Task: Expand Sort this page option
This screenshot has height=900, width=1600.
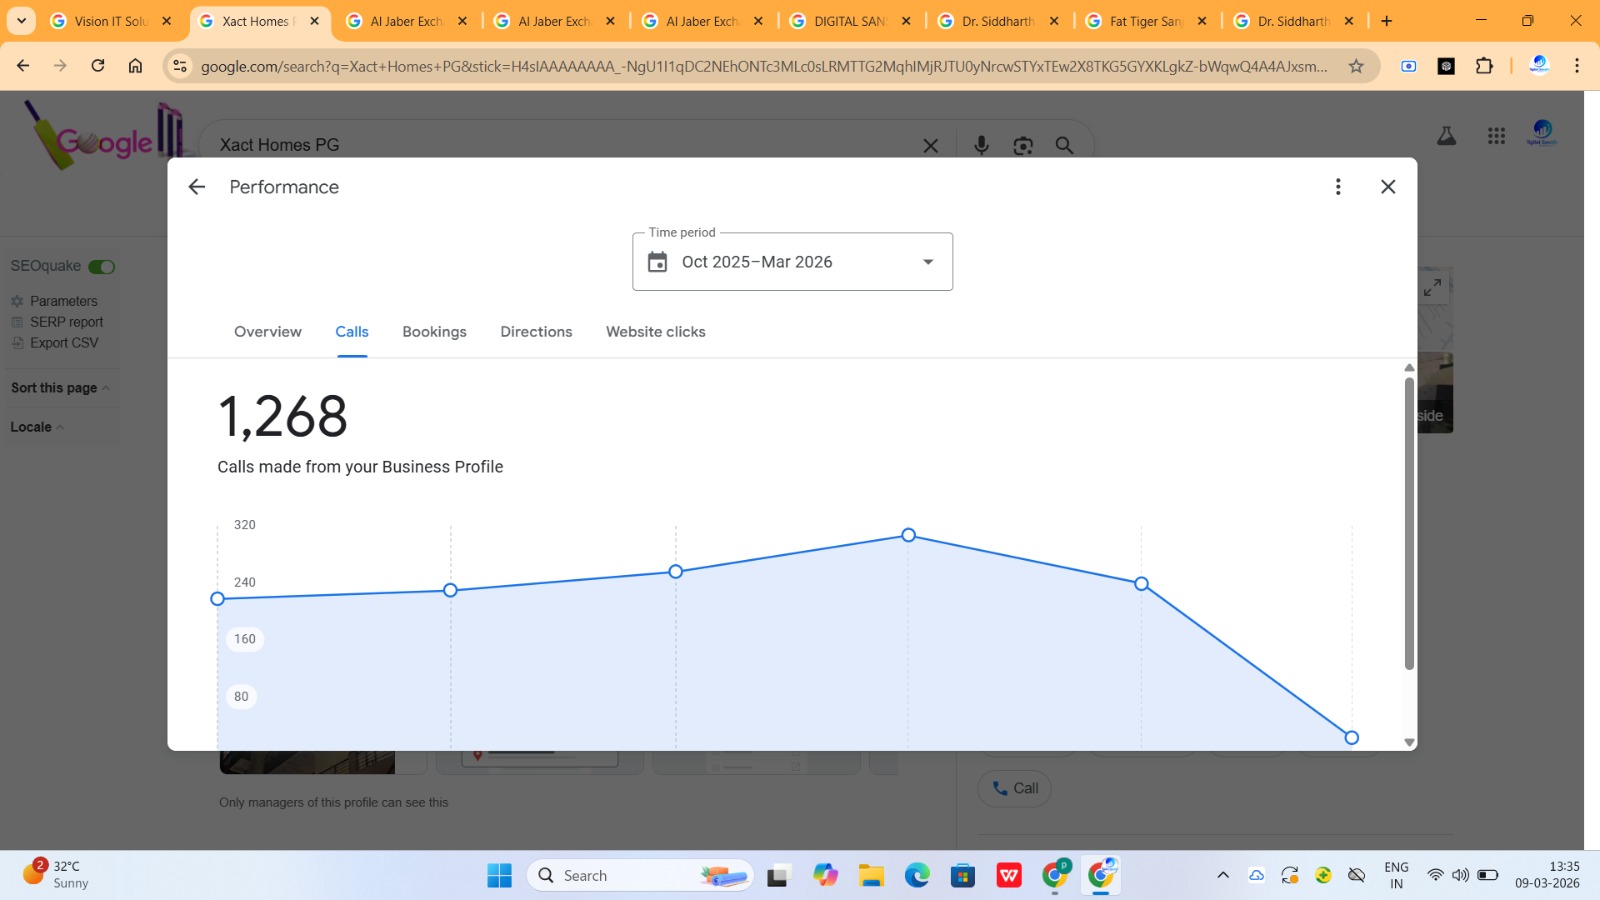Action: 60,388
